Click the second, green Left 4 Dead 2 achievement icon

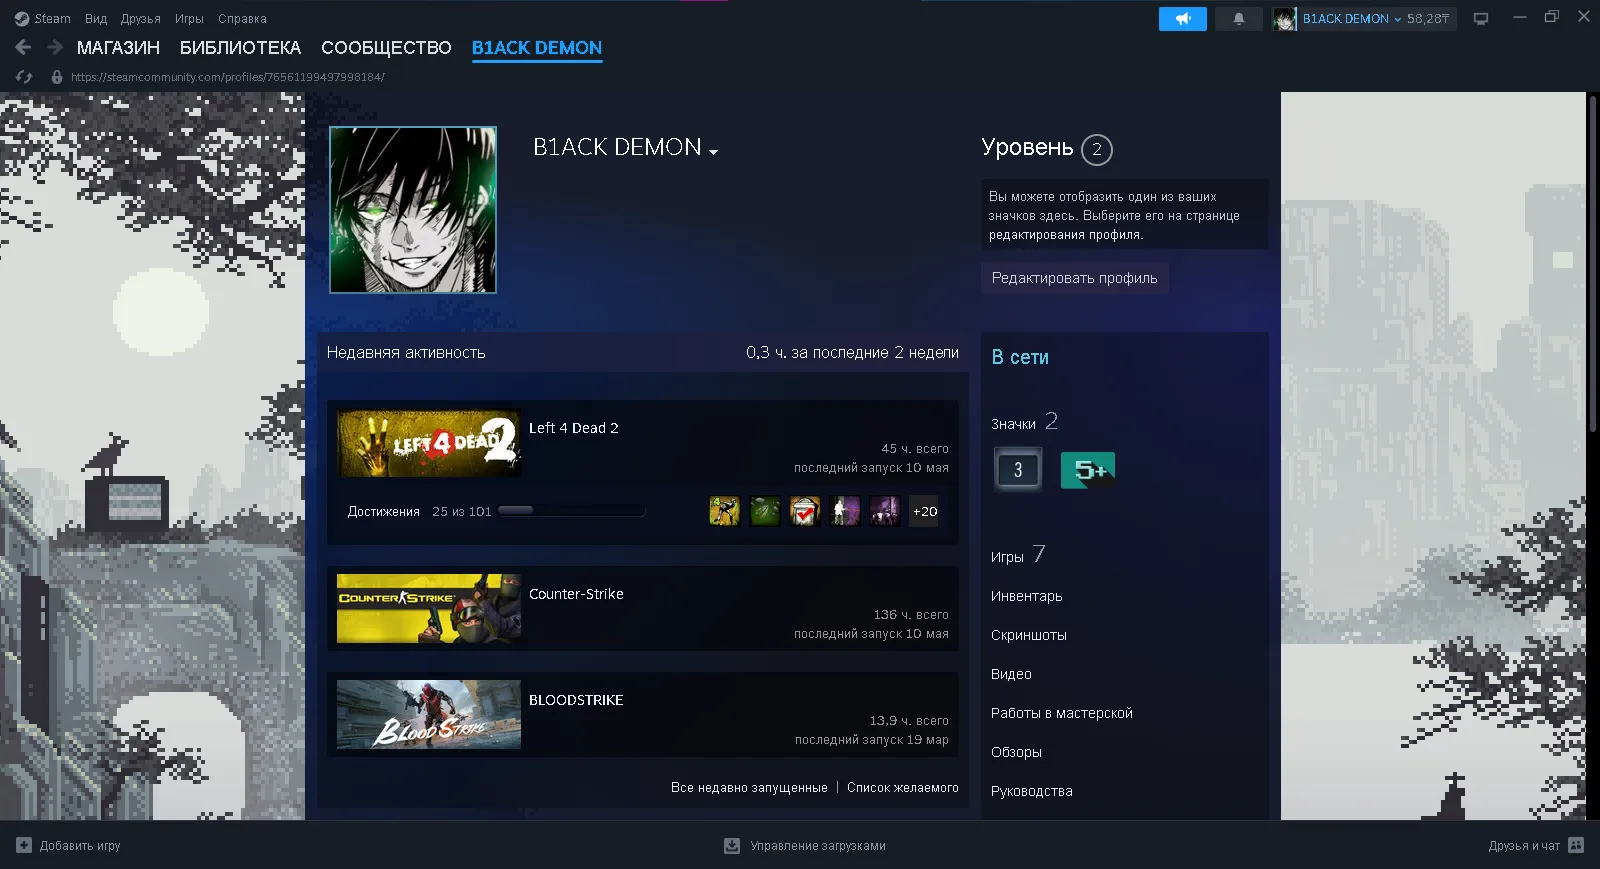coord(765,511)
